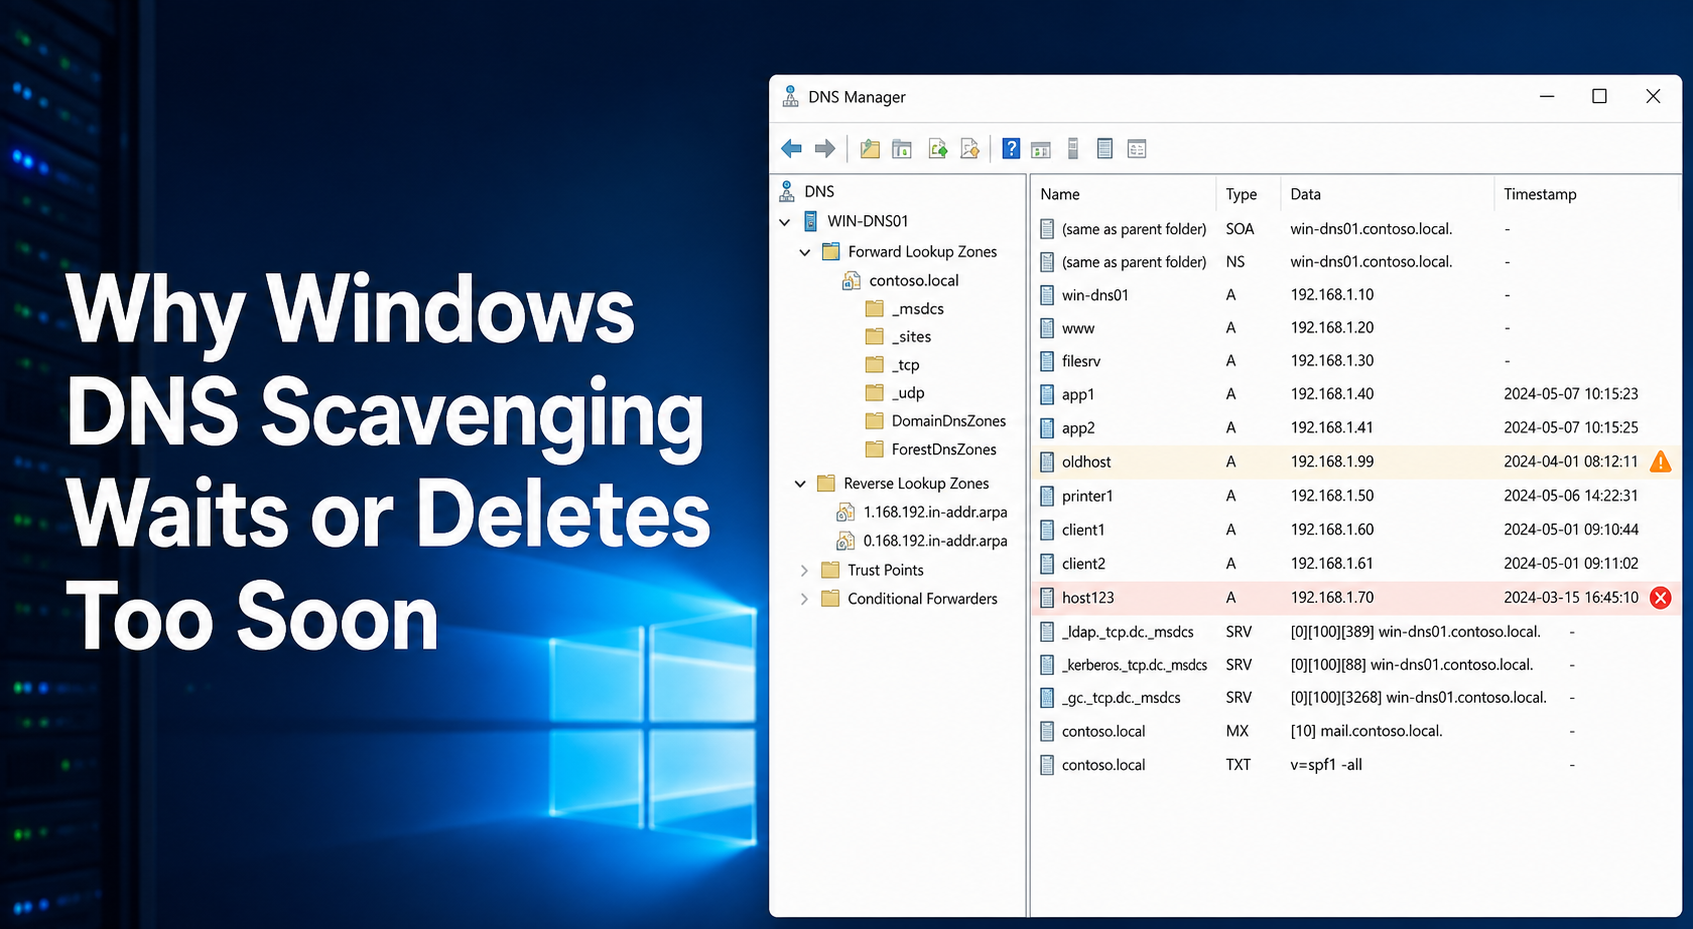Click the DNS root icon in tree
This screenshot has width=1693, height=929.
(x=787, y=191)
